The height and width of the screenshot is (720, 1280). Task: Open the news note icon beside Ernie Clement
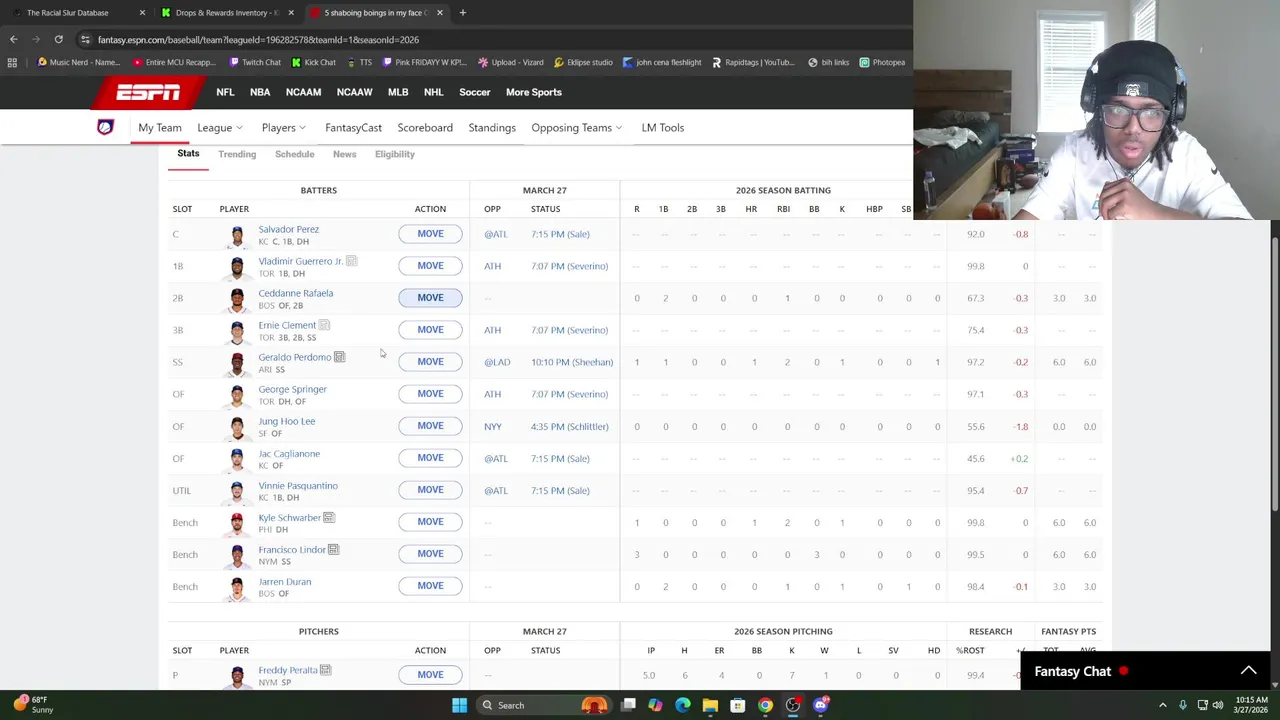(x=324, y=325)
